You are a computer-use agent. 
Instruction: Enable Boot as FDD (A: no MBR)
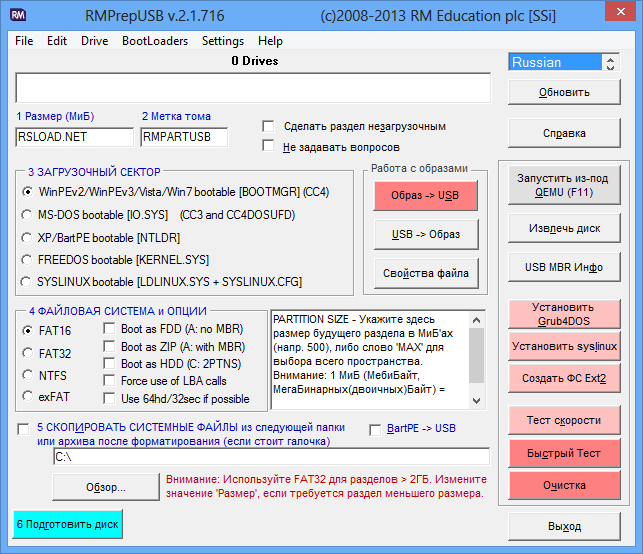click(x=109, y=328)
